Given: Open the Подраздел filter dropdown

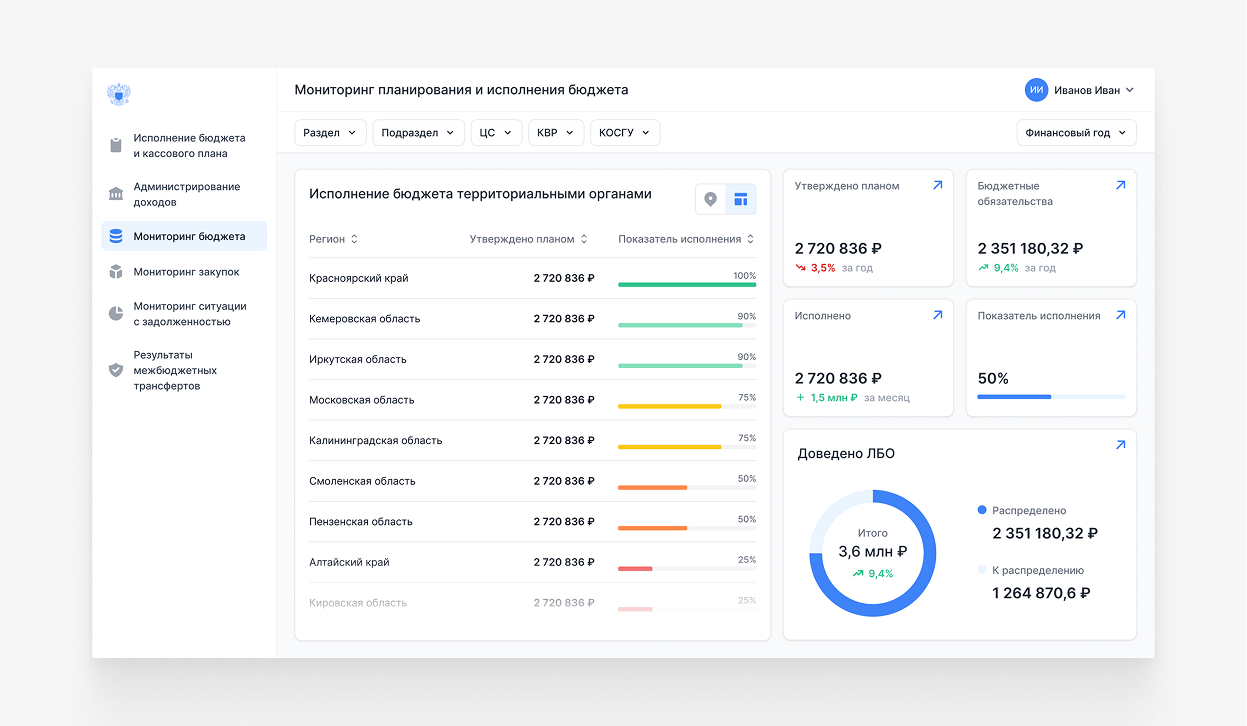Looking at the screenshot, I should pos(418,133).
